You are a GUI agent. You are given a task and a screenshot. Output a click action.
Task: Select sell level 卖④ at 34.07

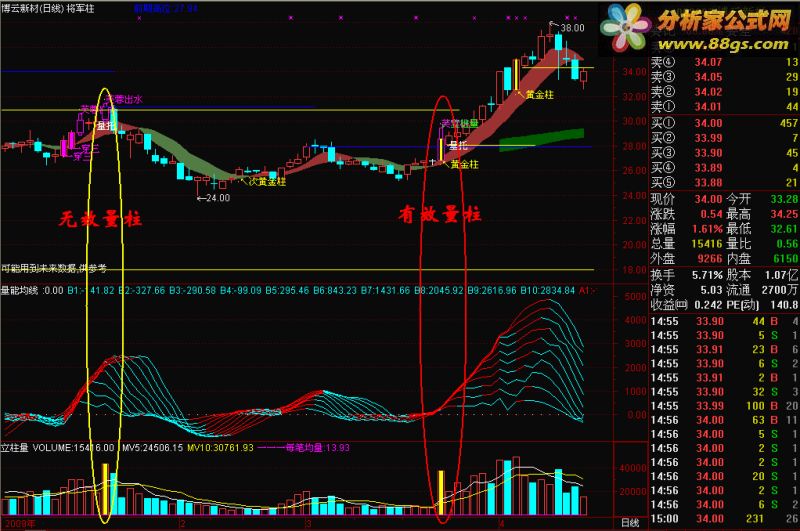[x=724, y=62]
